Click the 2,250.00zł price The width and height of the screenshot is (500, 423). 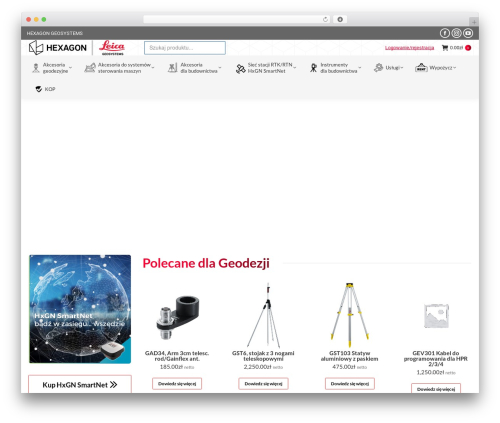[x=258, y=367]
